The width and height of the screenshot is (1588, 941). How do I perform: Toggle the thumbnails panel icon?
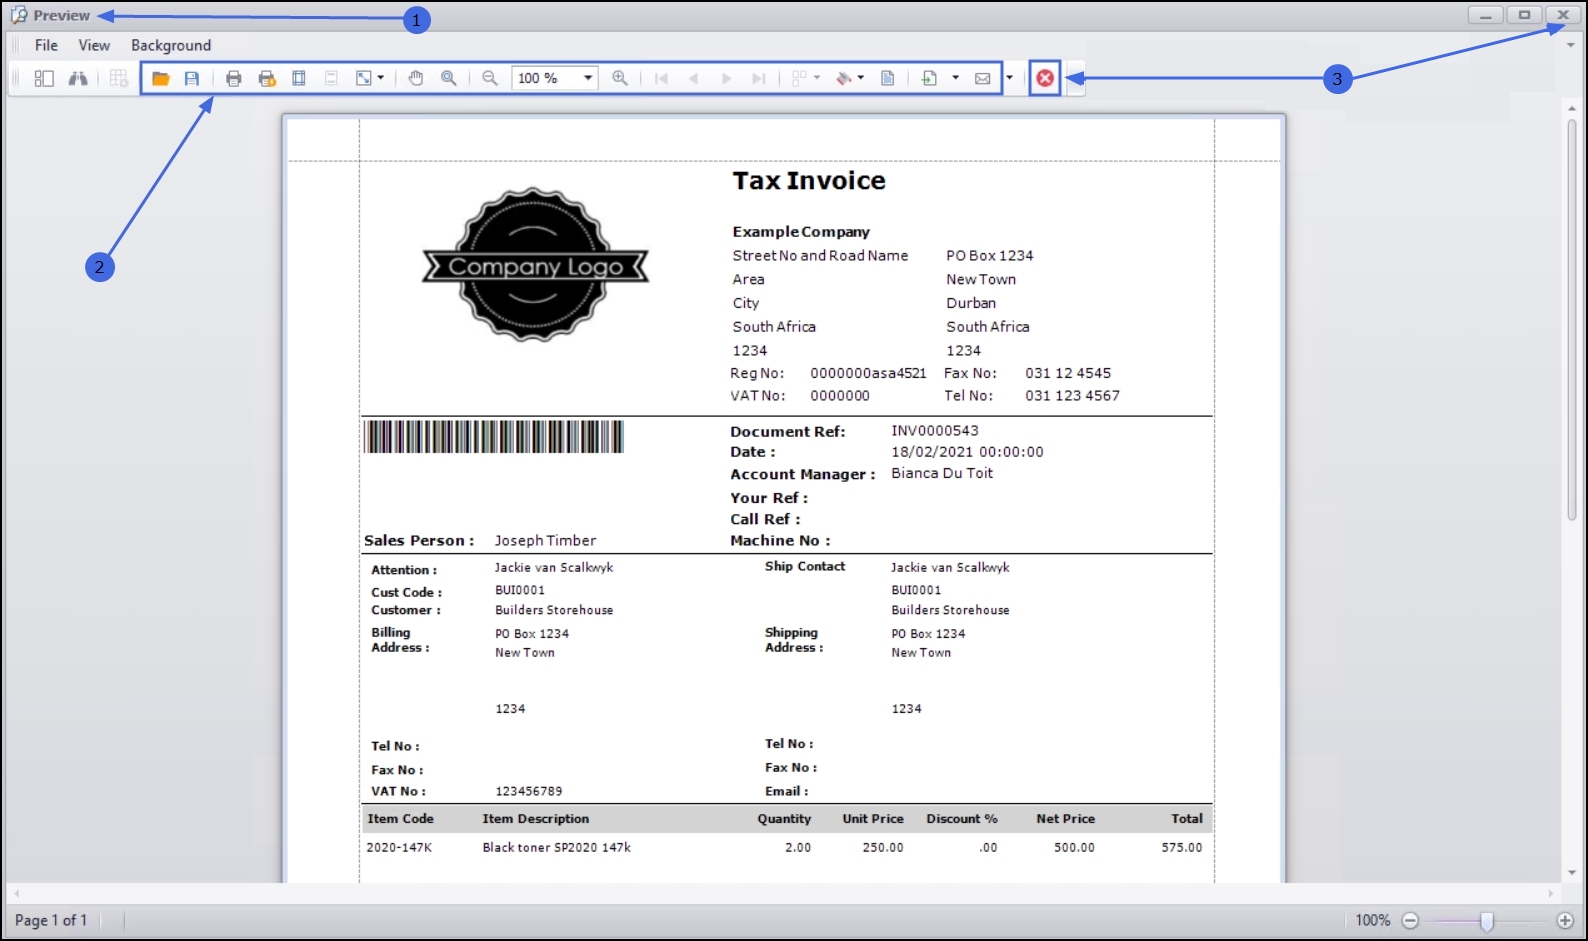(44, 78)
